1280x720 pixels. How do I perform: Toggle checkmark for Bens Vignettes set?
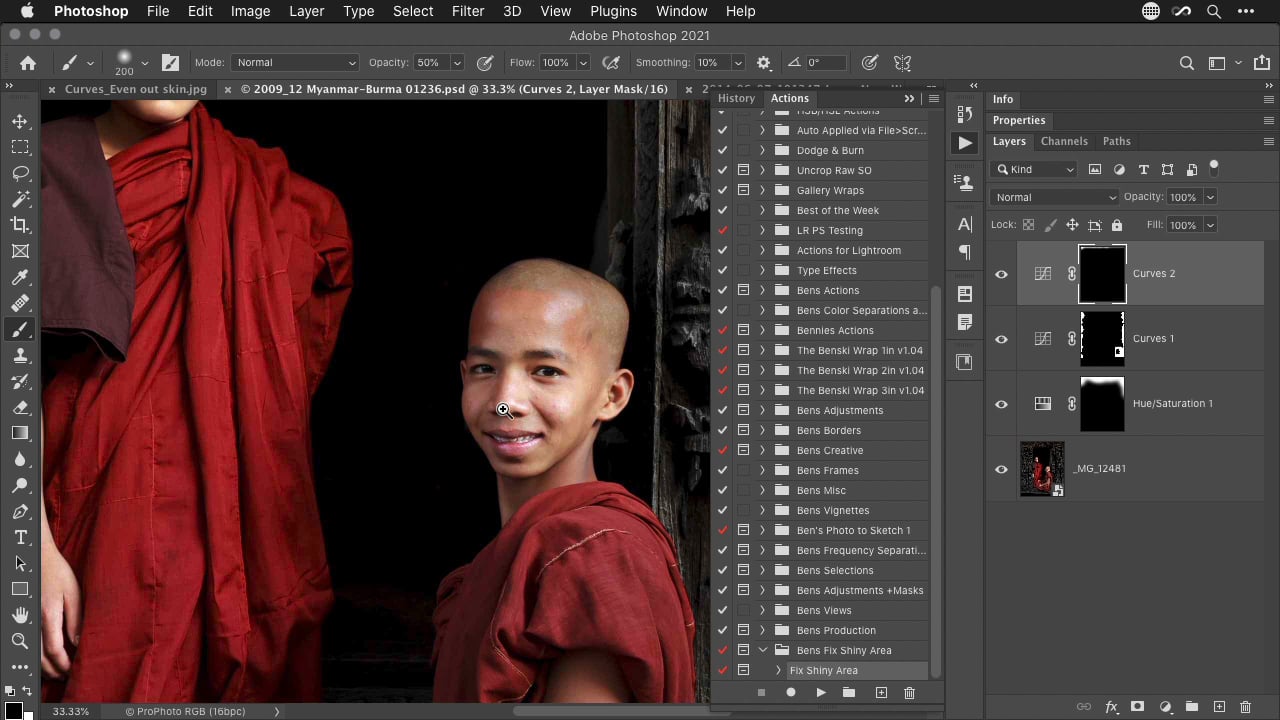pos(723,510)
